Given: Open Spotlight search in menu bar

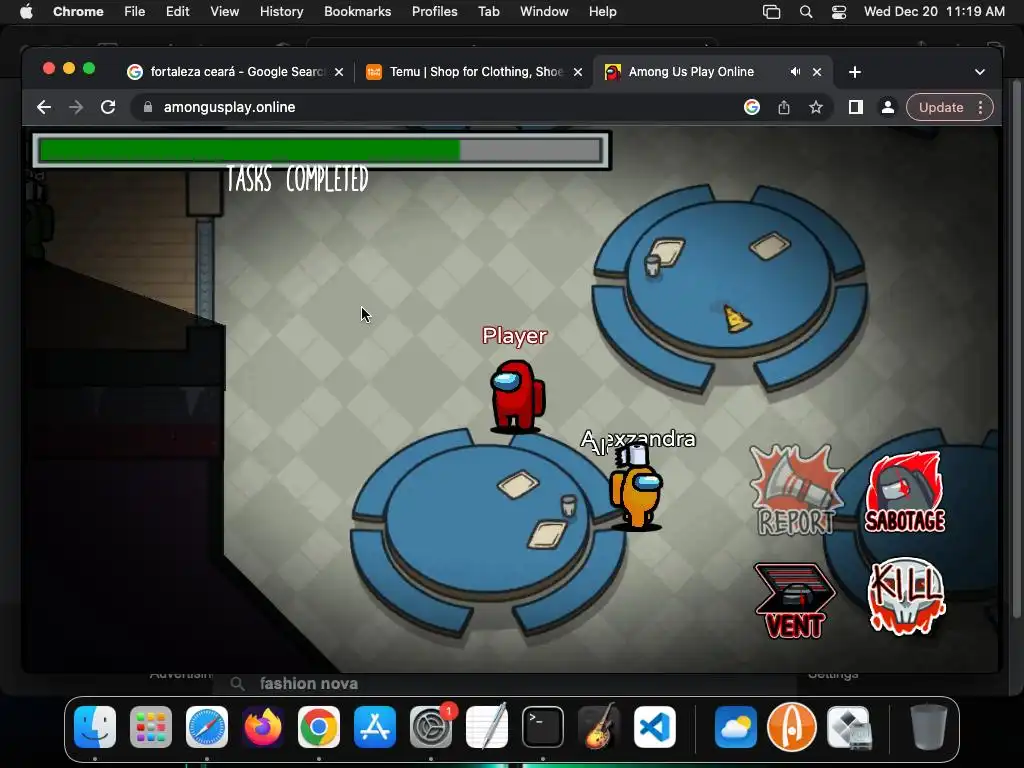Looking at the screenshot, I should click(806, 12).
